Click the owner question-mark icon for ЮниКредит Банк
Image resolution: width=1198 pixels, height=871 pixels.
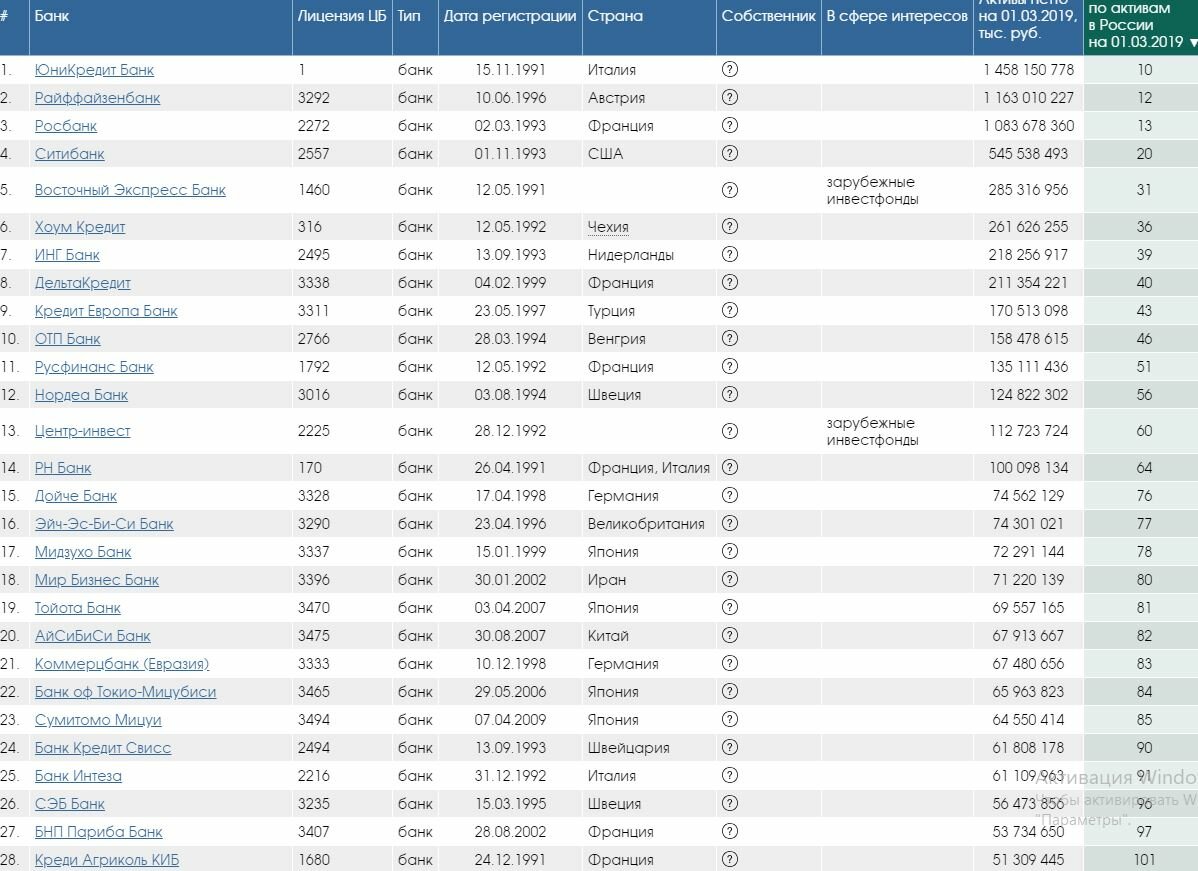[730, 70]
